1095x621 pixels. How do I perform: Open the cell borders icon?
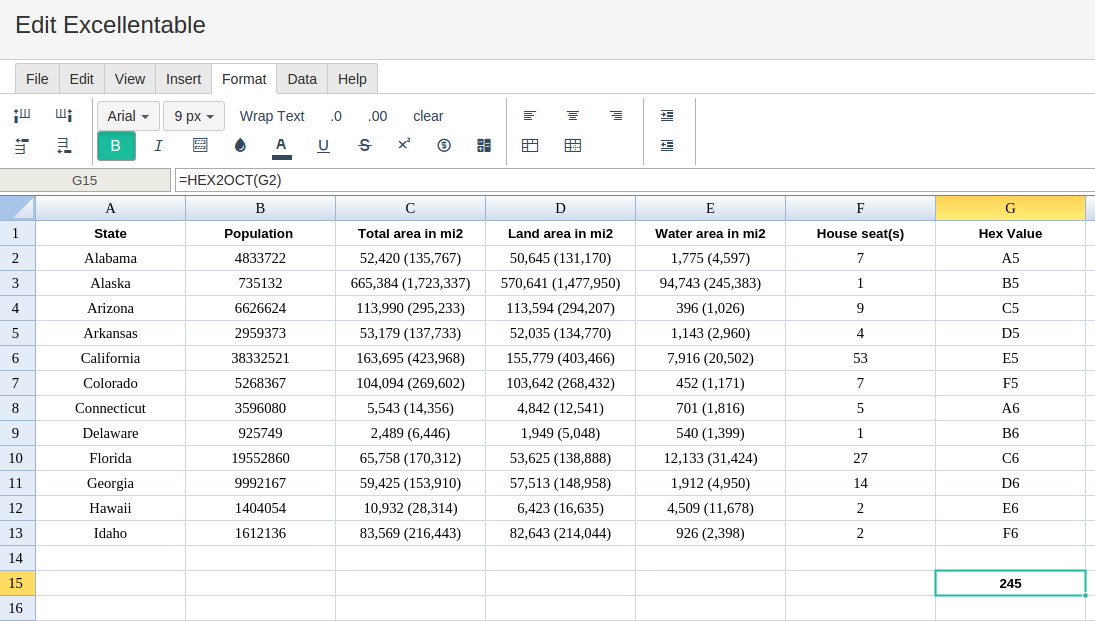click(200, 146)
